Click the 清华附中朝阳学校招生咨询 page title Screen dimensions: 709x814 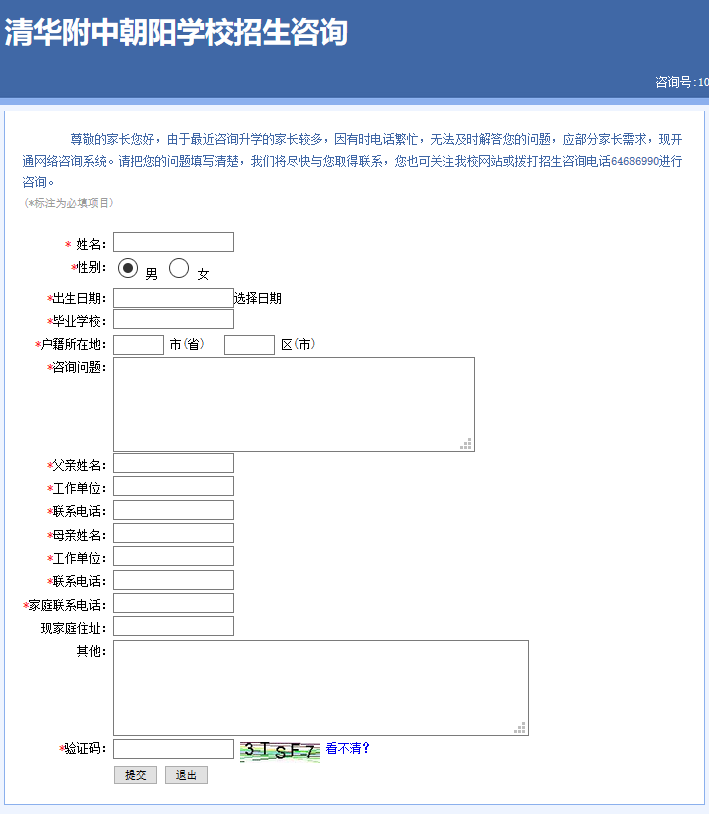pyautogui.click(x=176, y=33)
